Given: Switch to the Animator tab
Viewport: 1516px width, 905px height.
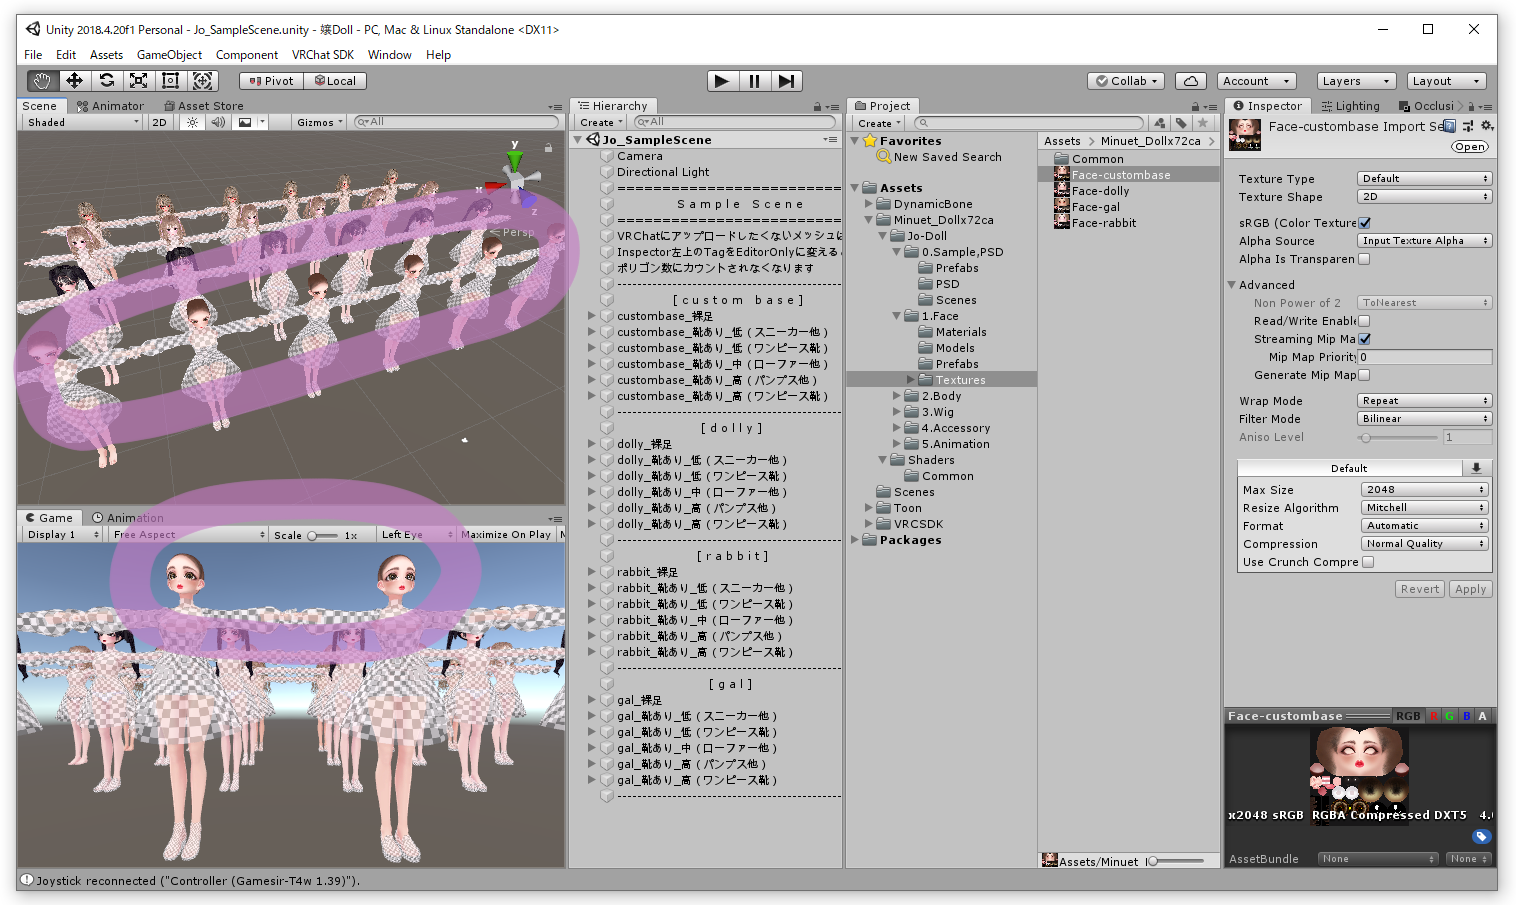Looking at the screenshot, I should click(x=110, y=106).
